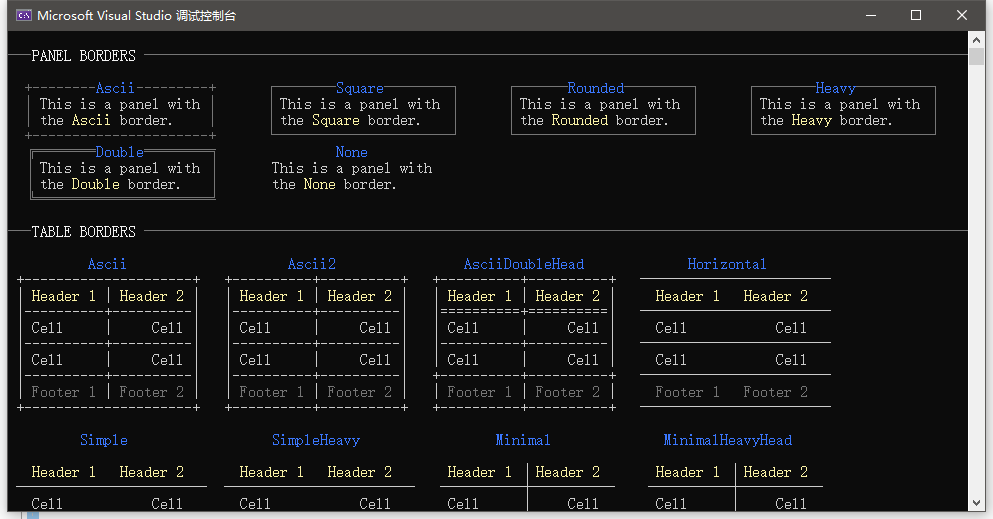Click 'Header 2' in the Ascii table
The width and height of the screenshot is (993, 519).
(x=151, y=296)
